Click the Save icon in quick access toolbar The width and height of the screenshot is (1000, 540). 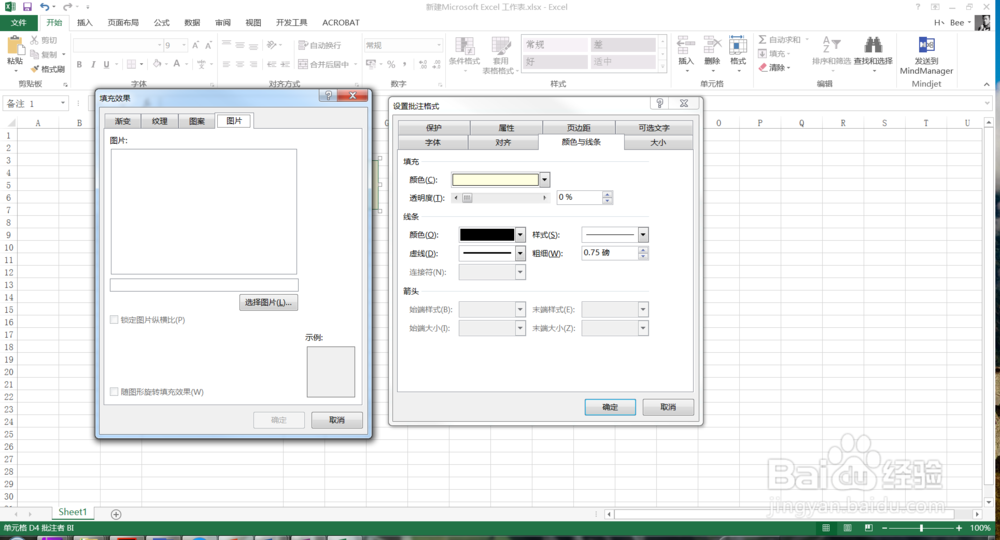27,6
